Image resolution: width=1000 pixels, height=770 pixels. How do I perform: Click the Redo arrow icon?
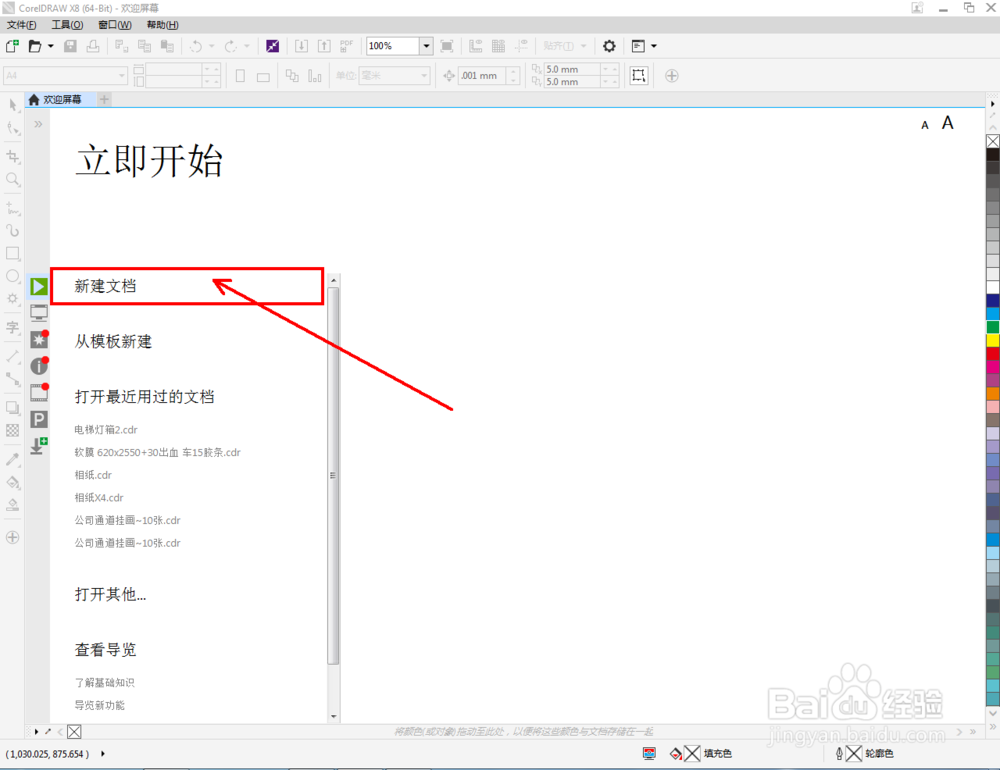[x=231, y=46]
